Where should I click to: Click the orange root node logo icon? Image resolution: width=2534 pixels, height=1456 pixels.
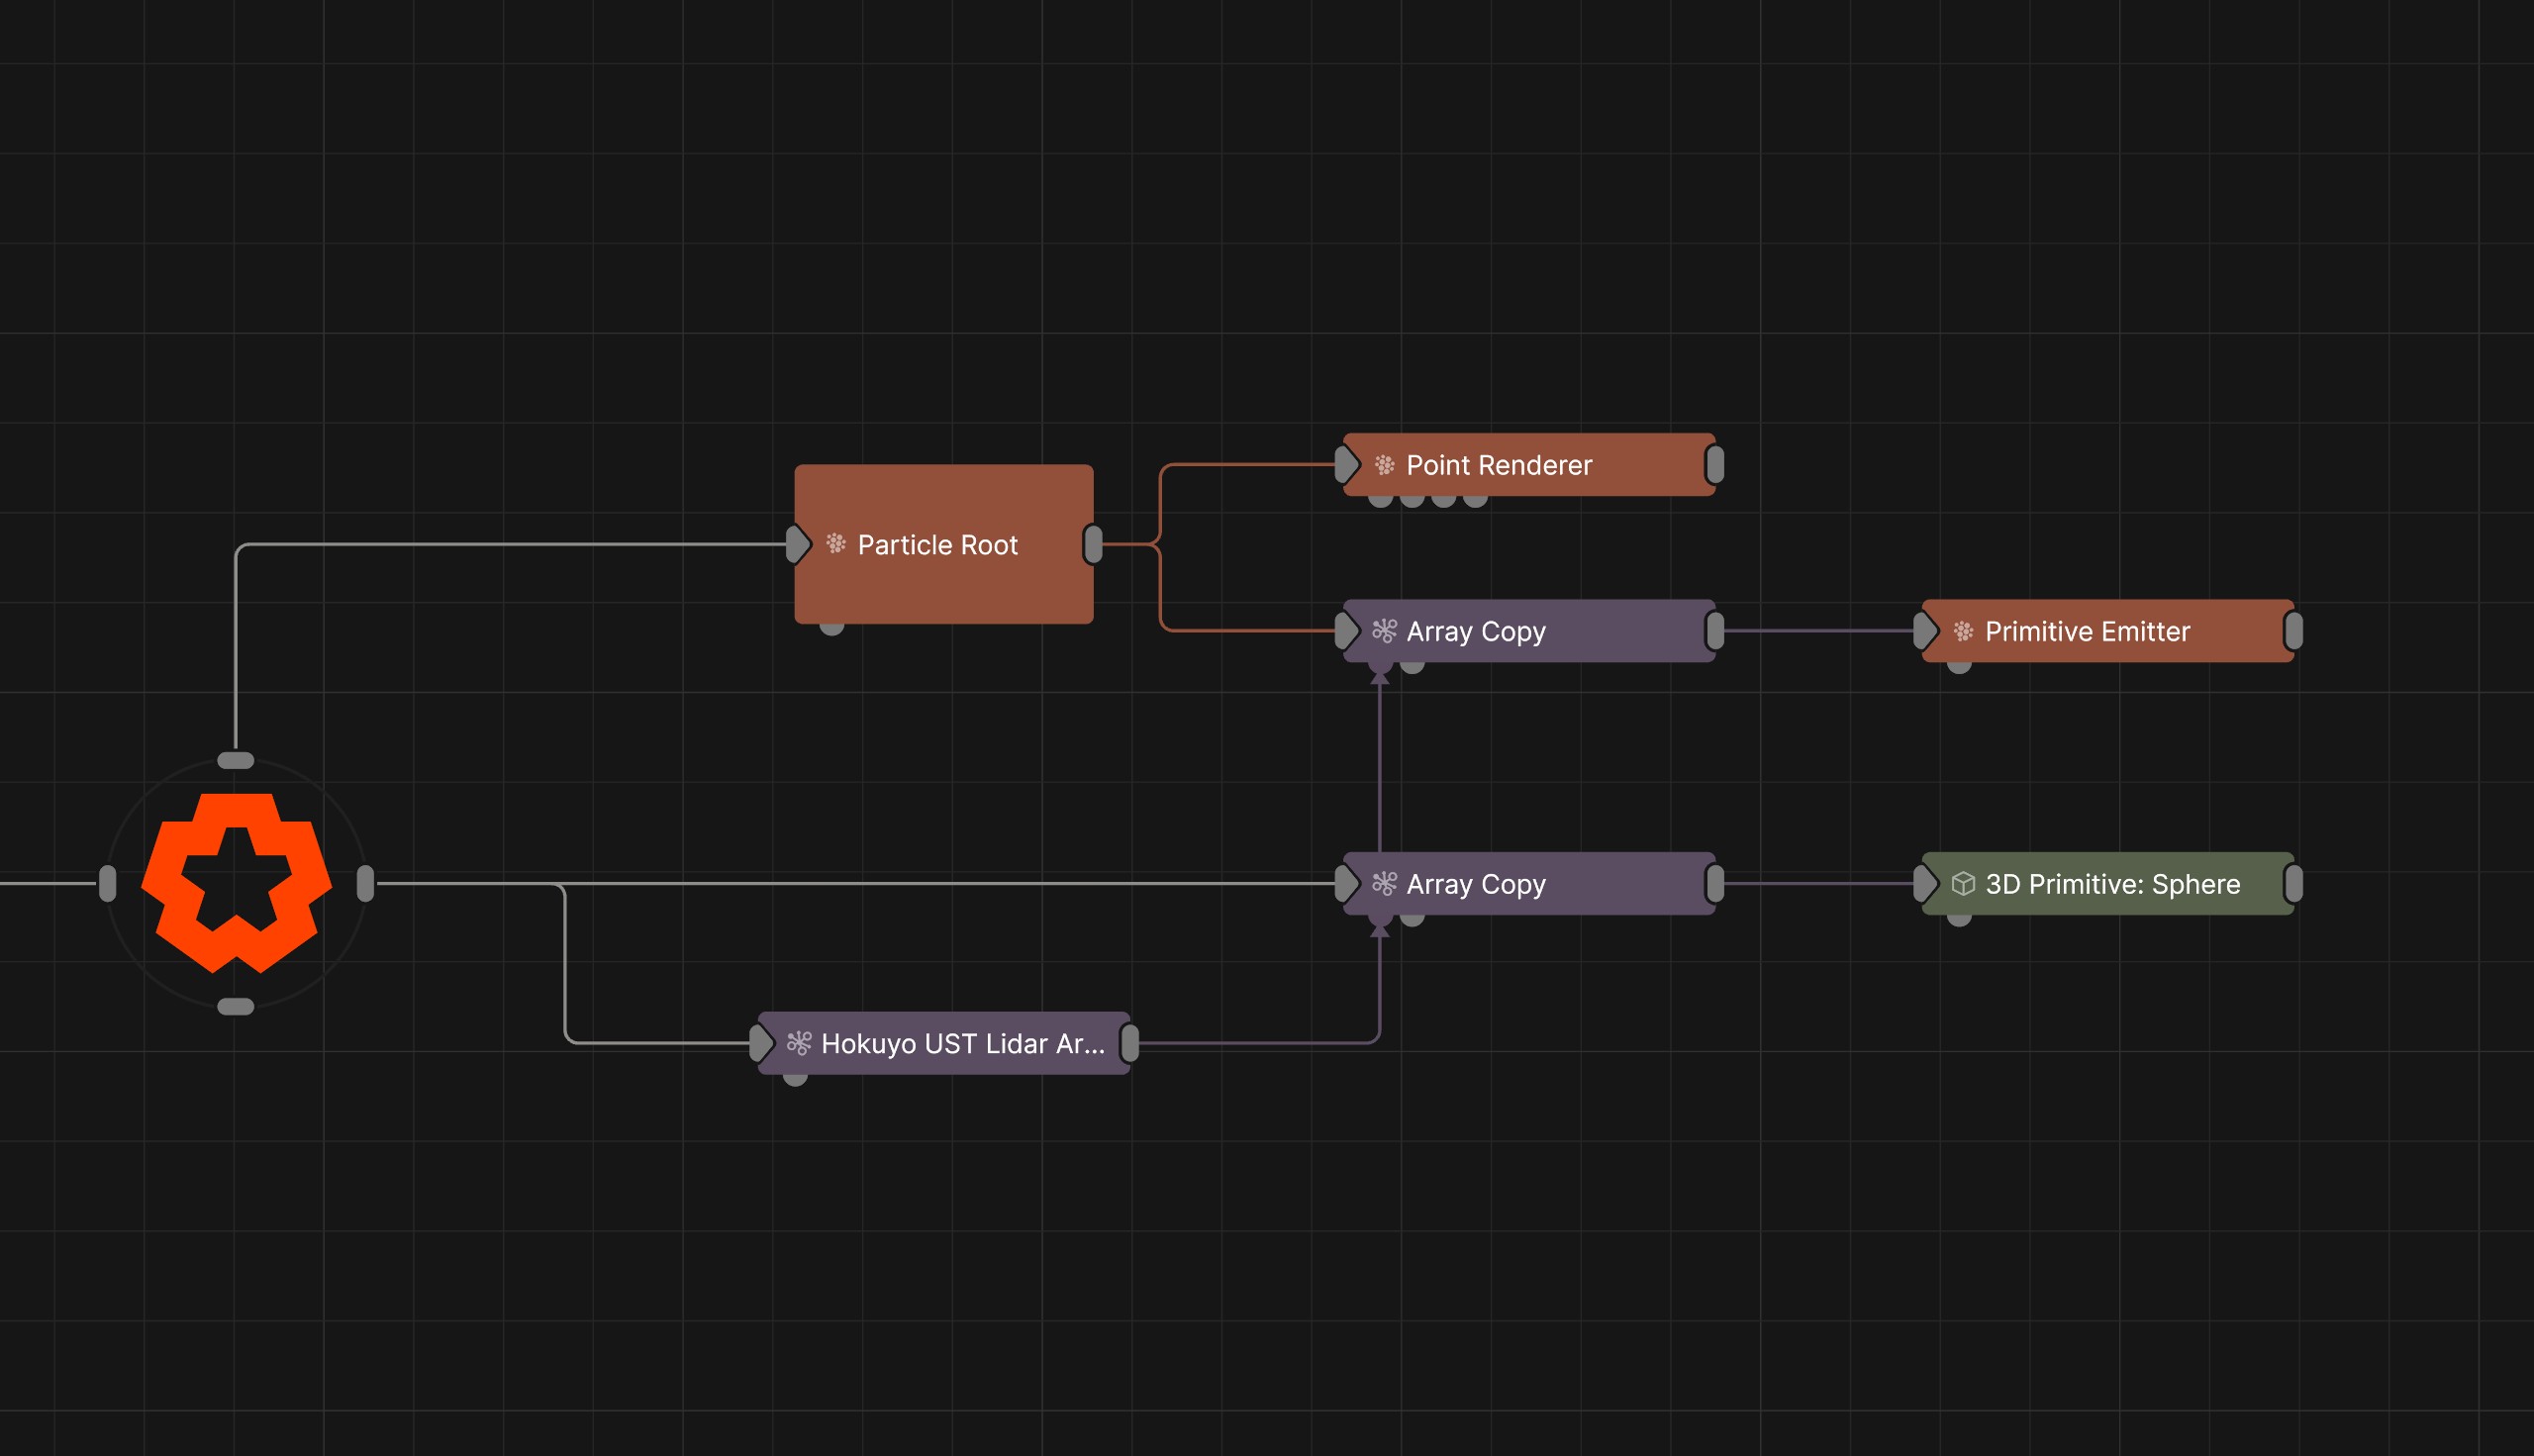click(236, 883)
